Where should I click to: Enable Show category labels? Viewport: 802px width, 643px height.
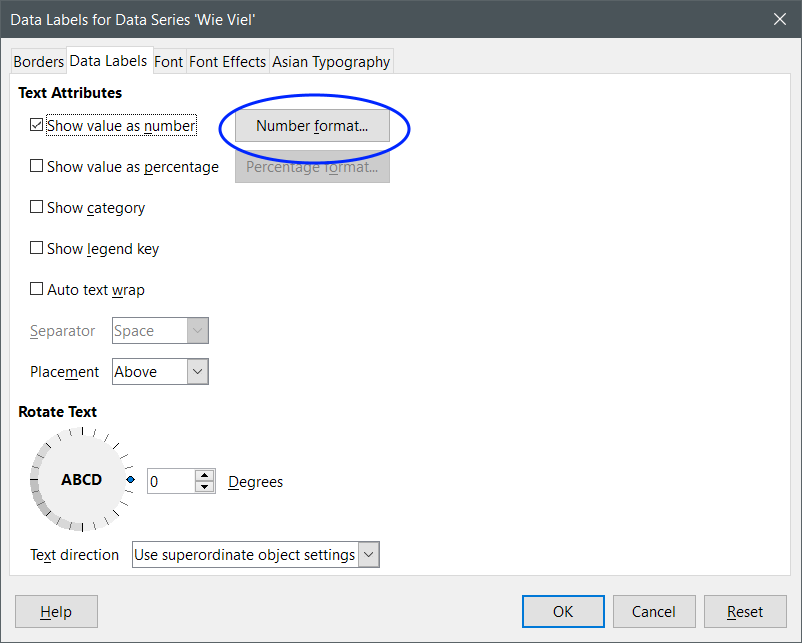[x=36, y=207]
